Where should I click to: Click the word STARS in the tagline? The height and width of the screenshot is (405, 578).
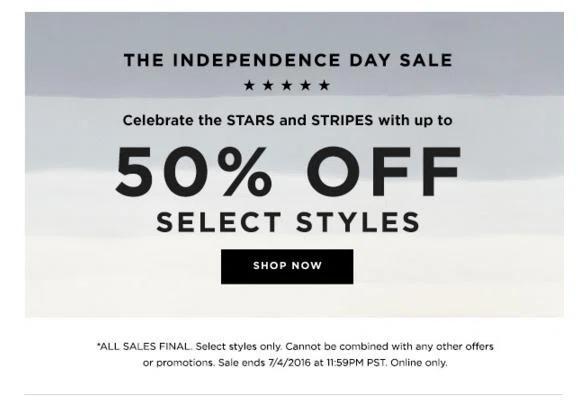pos(251,120)
